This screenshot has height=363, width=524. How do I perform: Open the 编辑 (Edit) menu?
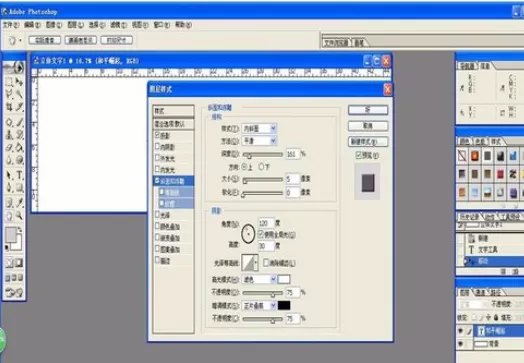pos(32,25)
